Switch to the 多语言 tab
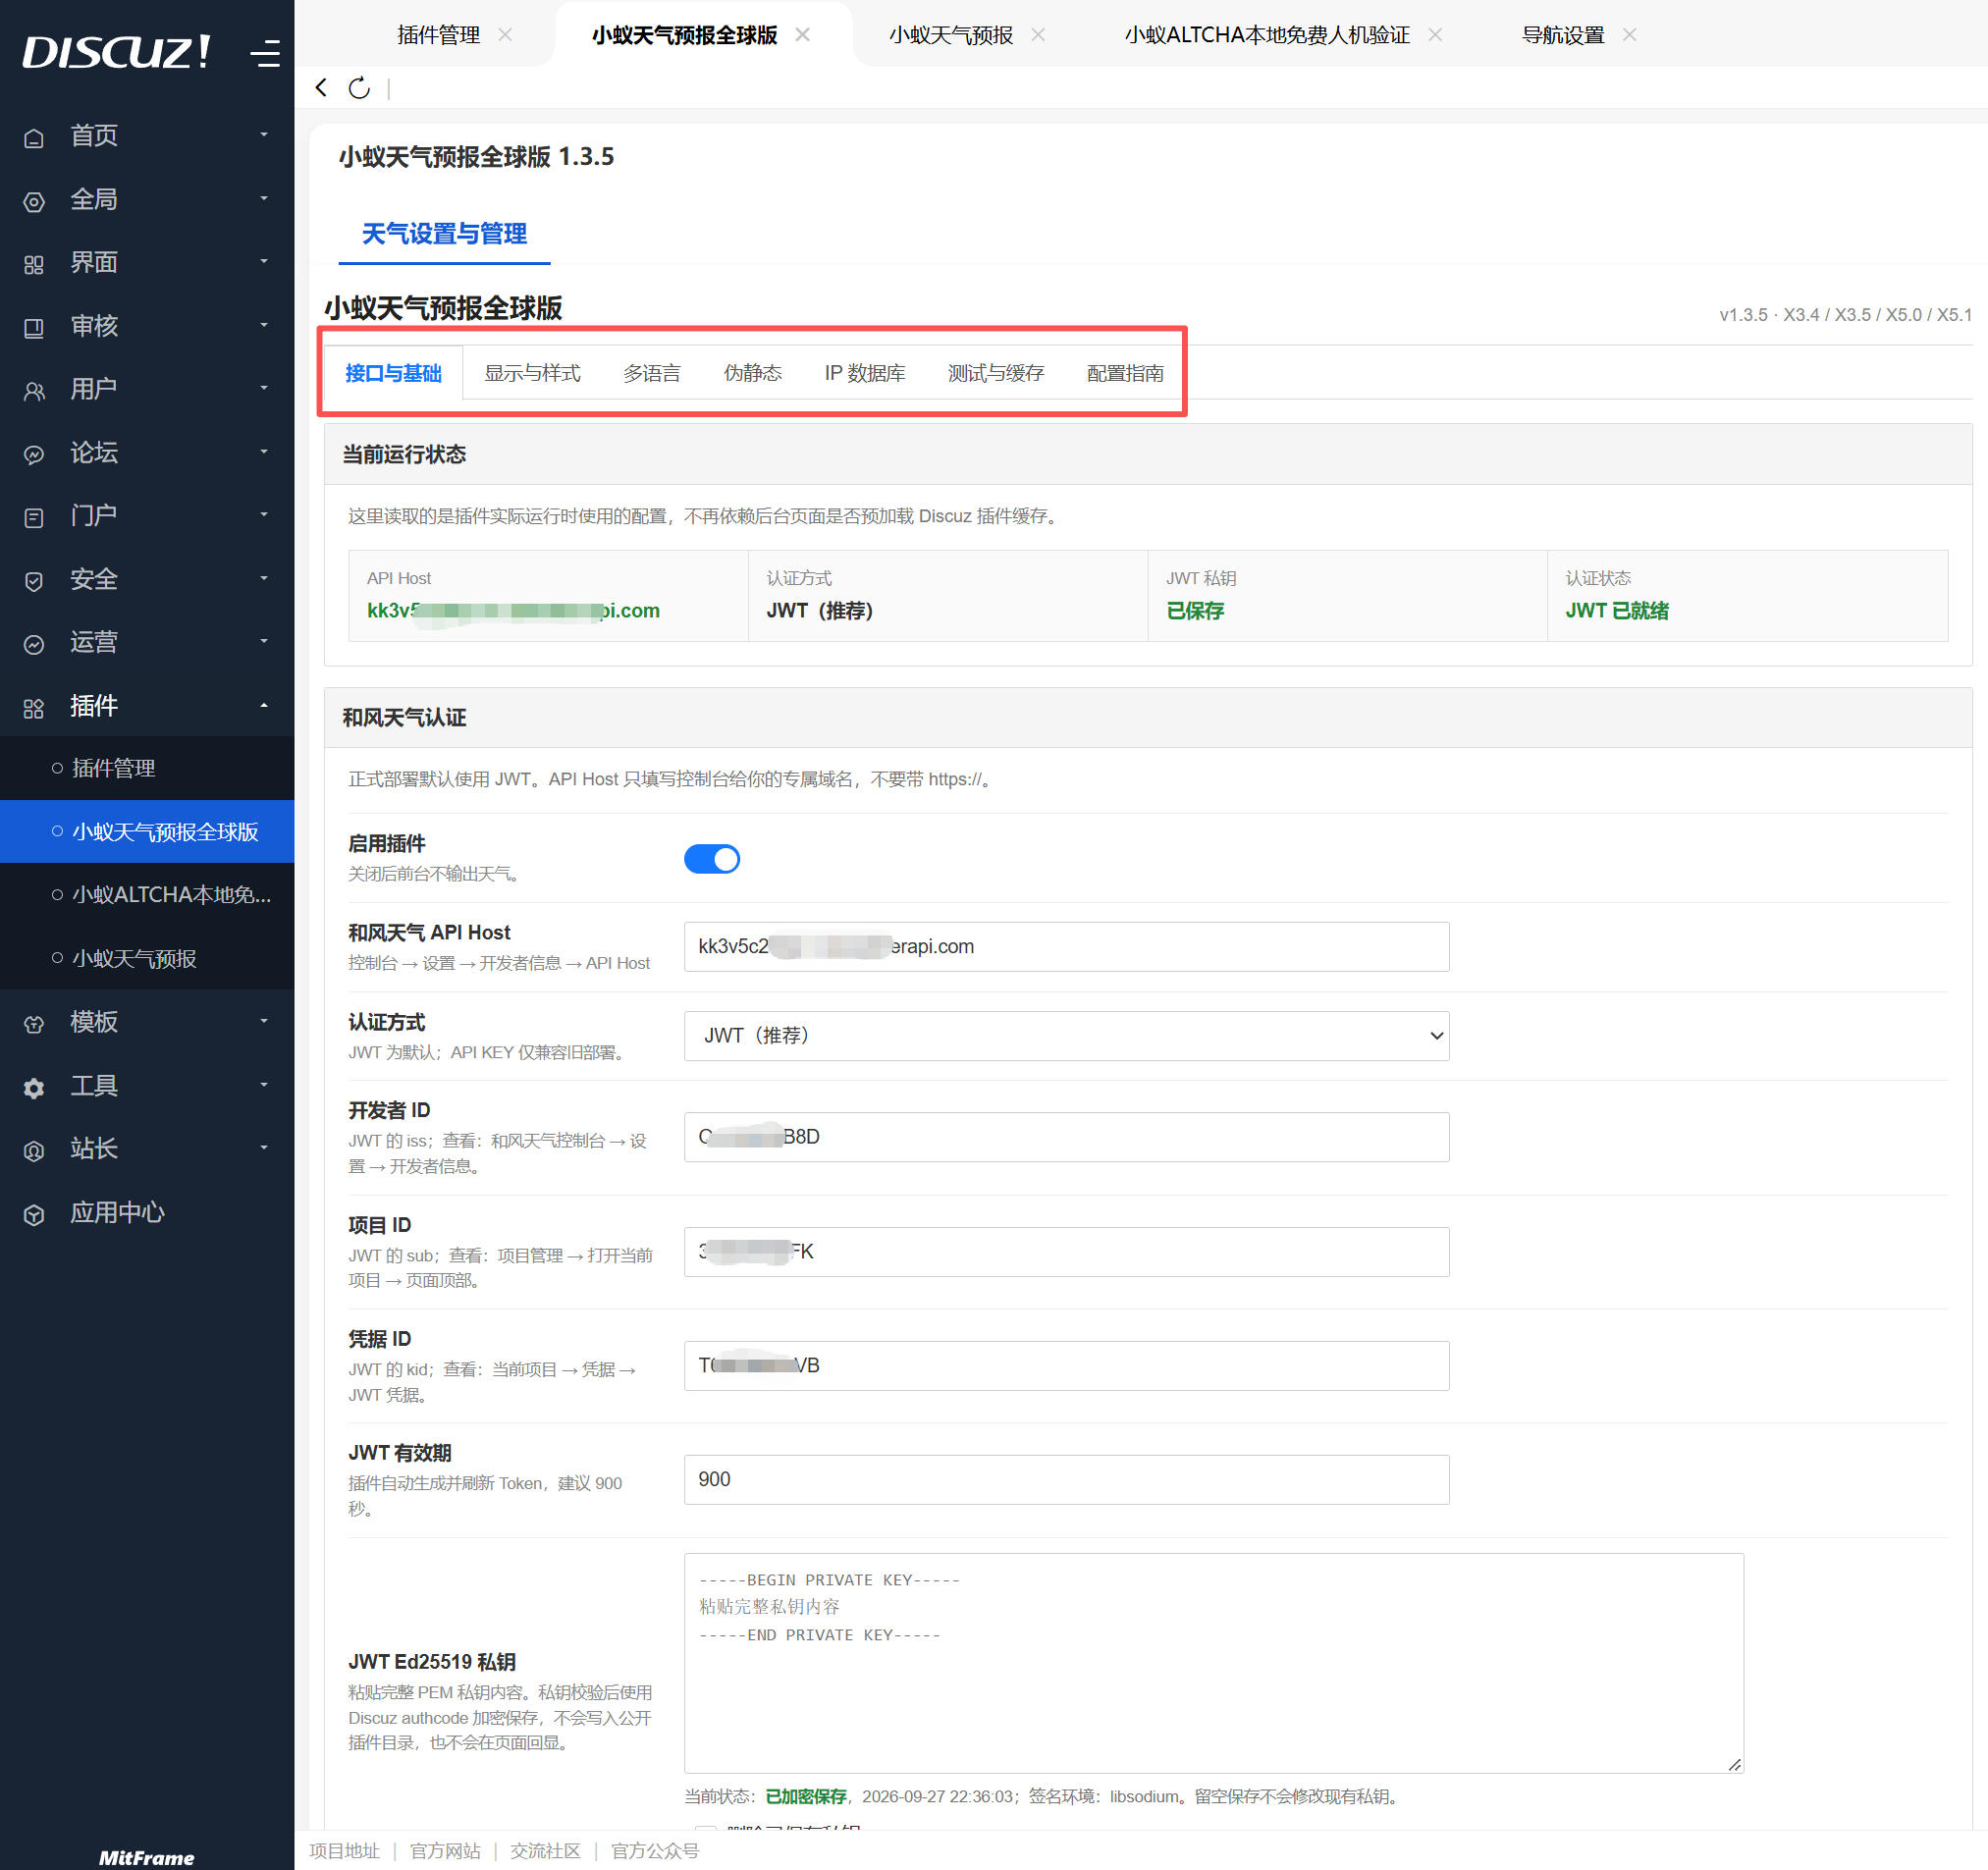This screenshot has width=1988, height=1870. (651, 373)
